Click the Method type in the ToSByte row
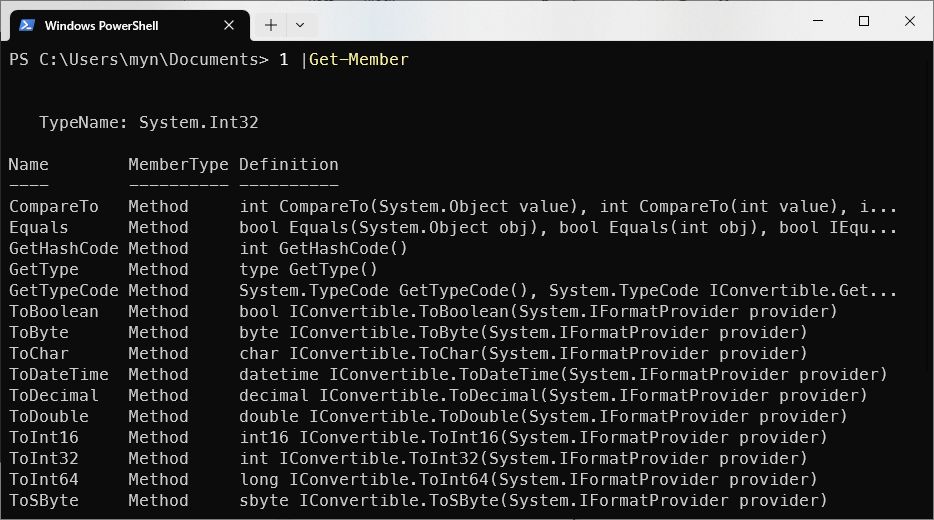Viewport: 934px width, 520px height. click(x=158, y=500)
